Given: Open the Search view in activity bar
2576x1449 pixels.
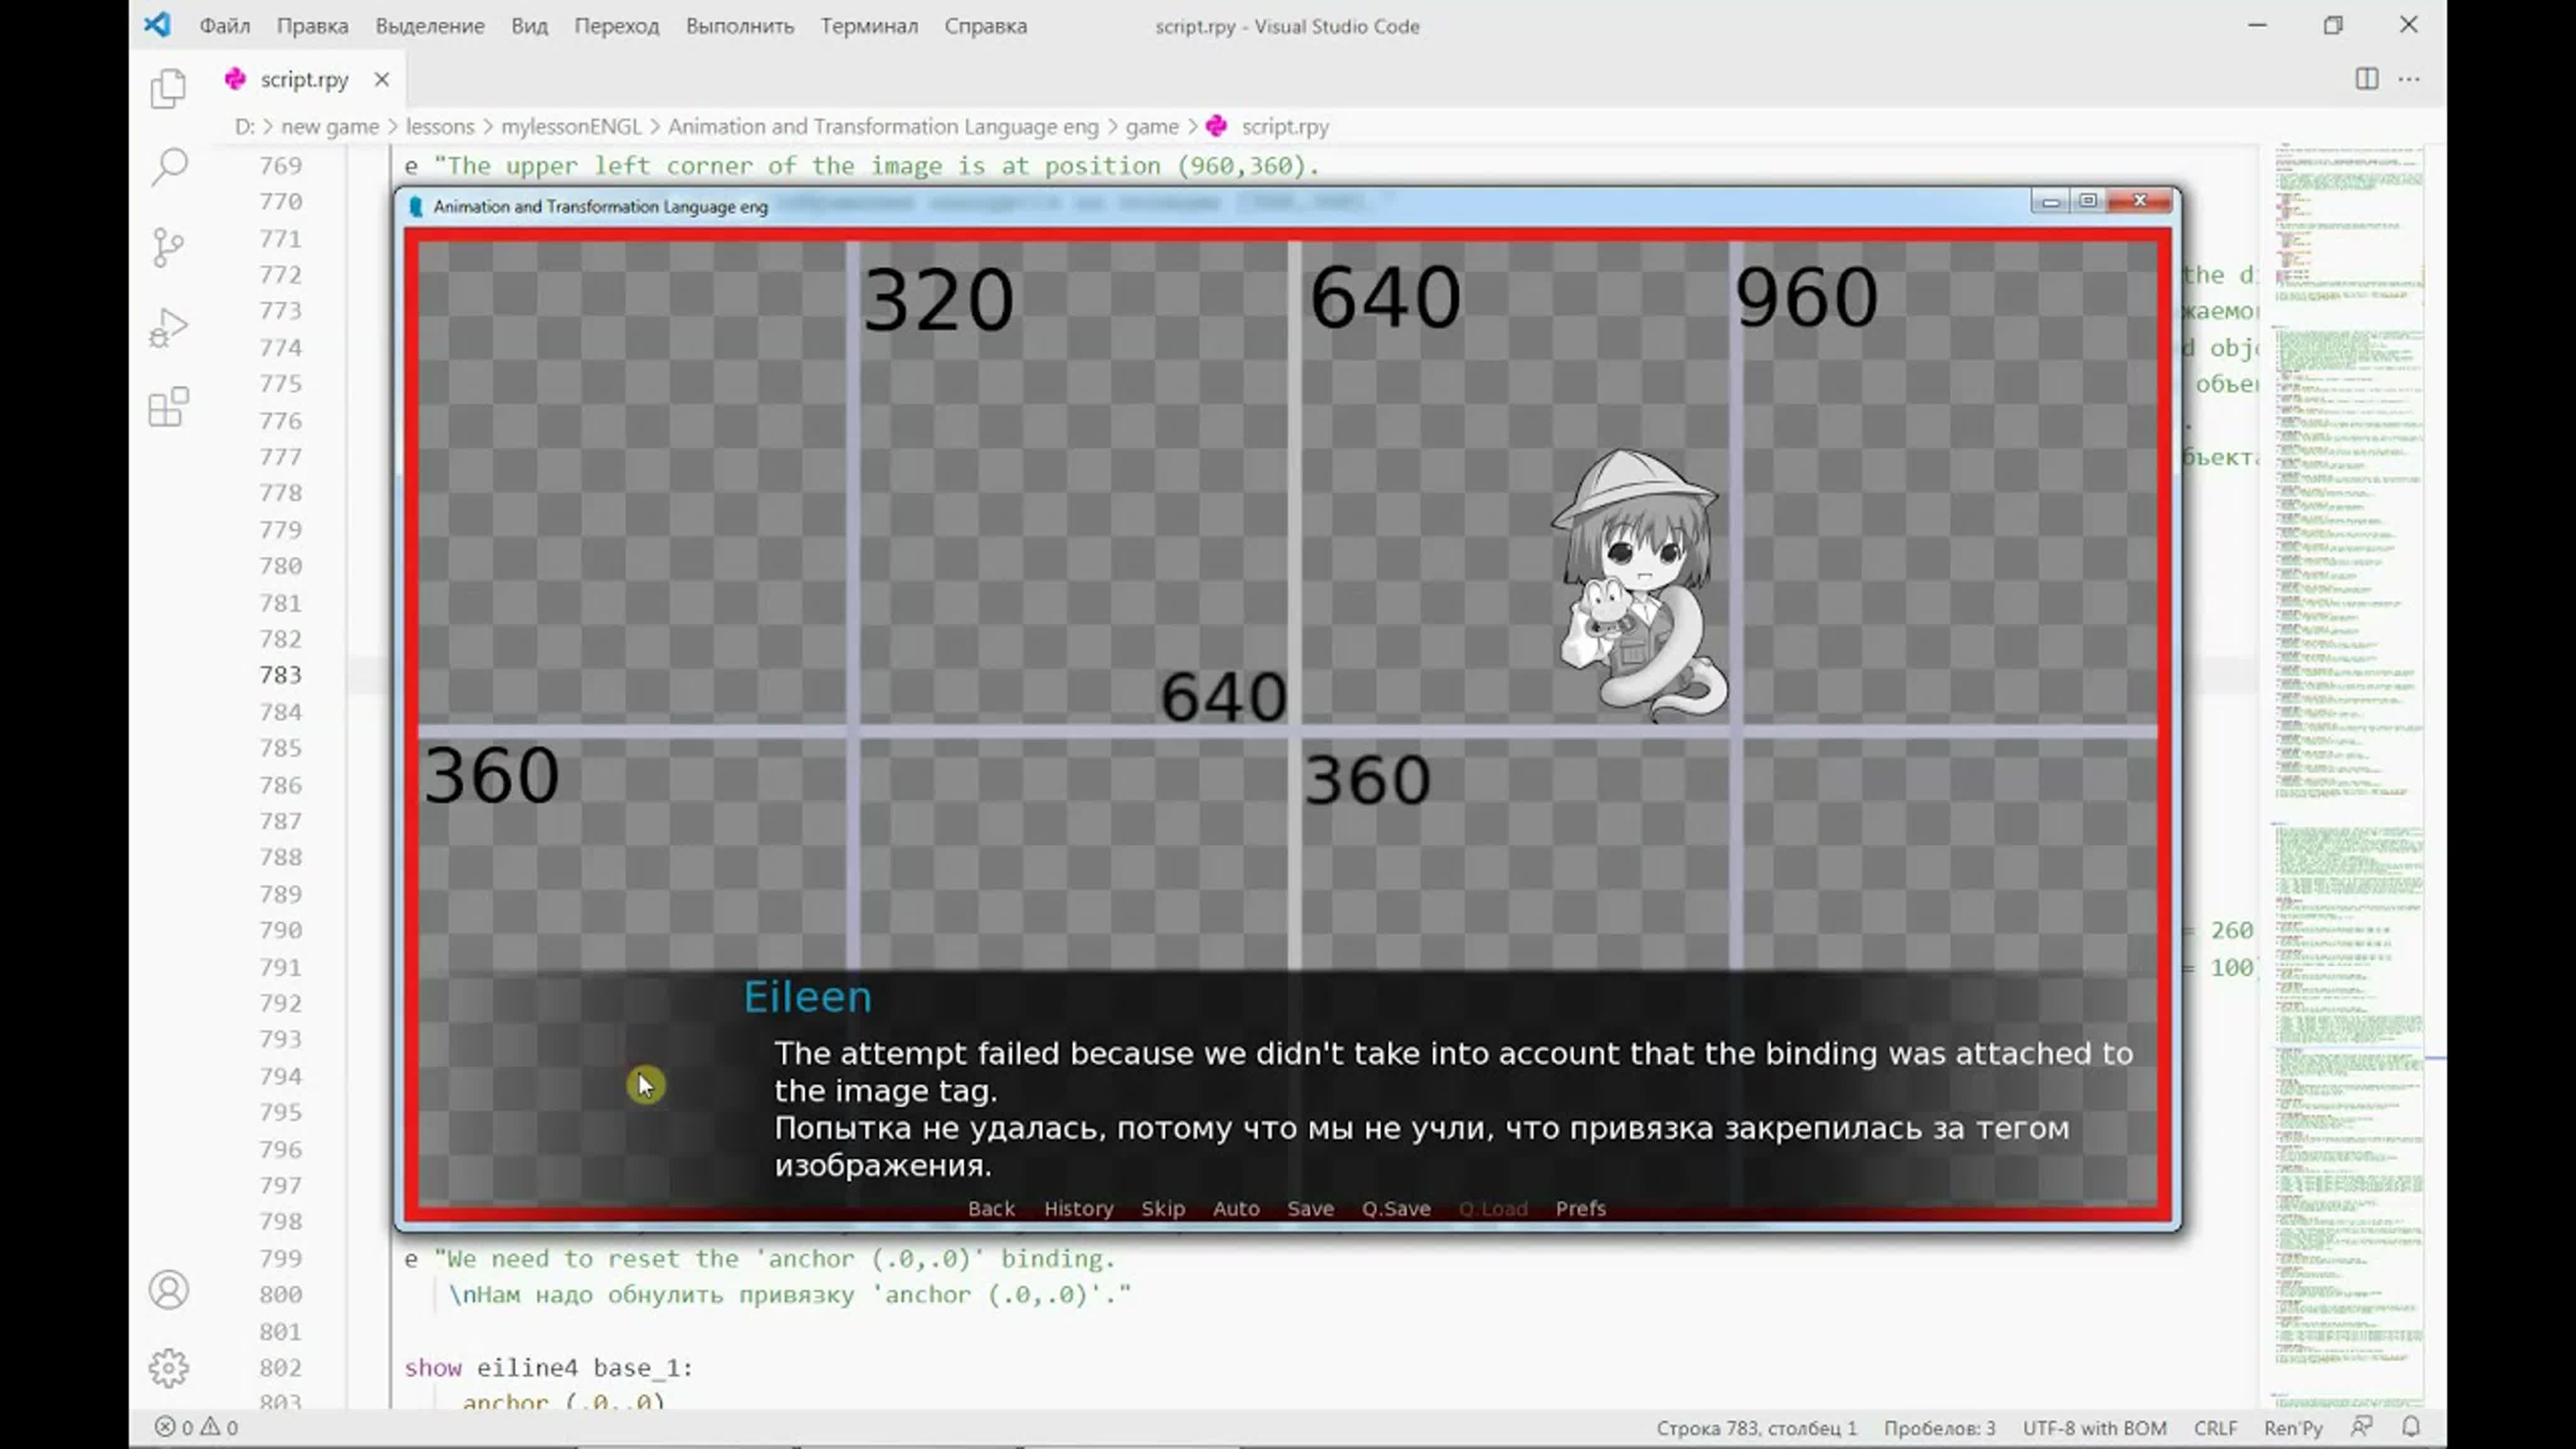Looking at the screenshot, I should point(168,167).
